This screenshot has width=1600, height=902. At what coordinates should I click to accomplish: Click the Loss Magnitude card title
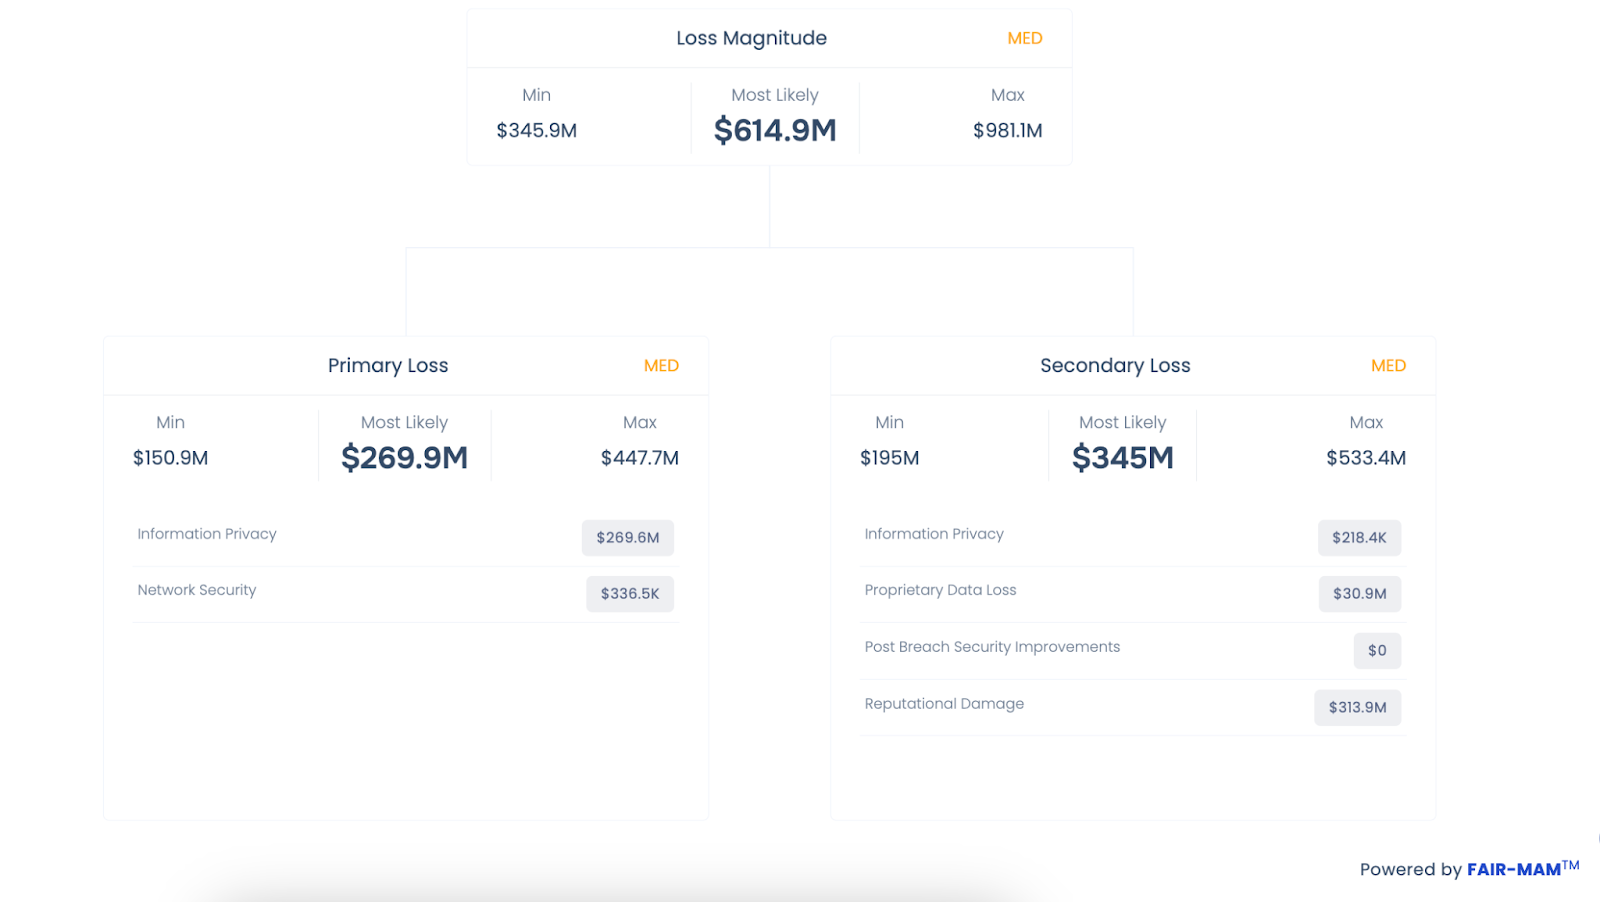point(751,38)
